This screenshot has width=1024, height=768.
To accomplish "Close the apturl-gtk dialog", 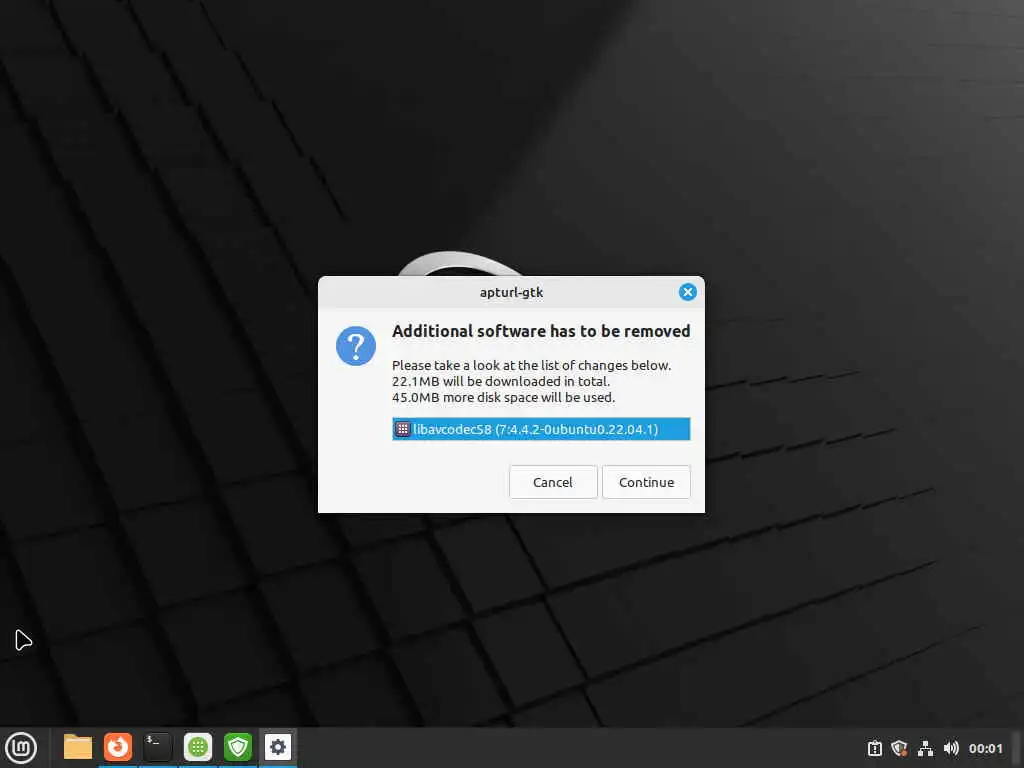I will click(687, 292).
